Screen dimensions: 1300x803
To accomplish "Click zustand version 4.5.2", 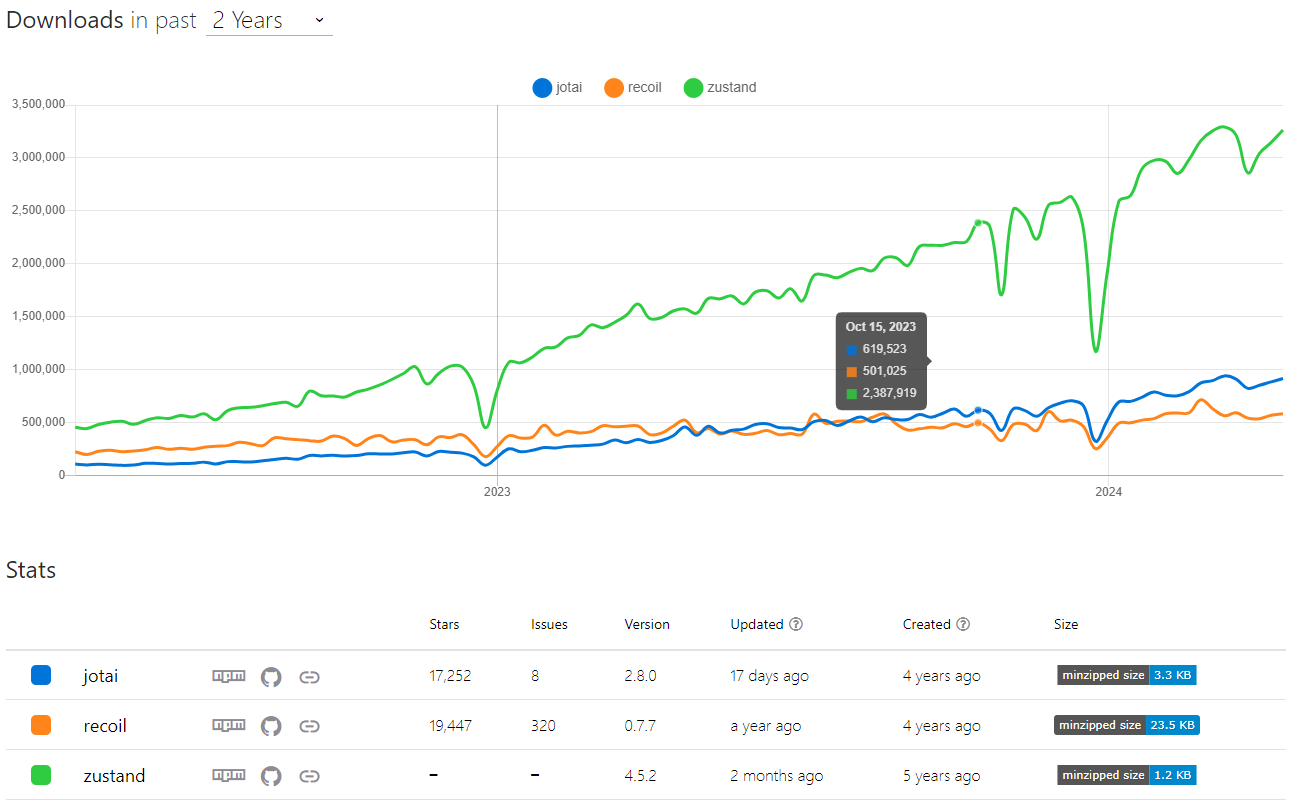I will (640, 776).
